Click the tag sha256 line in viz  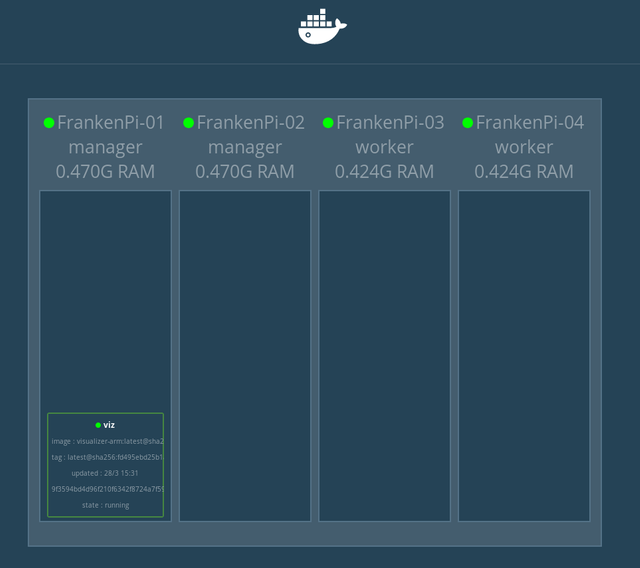(x=106, y=457)
